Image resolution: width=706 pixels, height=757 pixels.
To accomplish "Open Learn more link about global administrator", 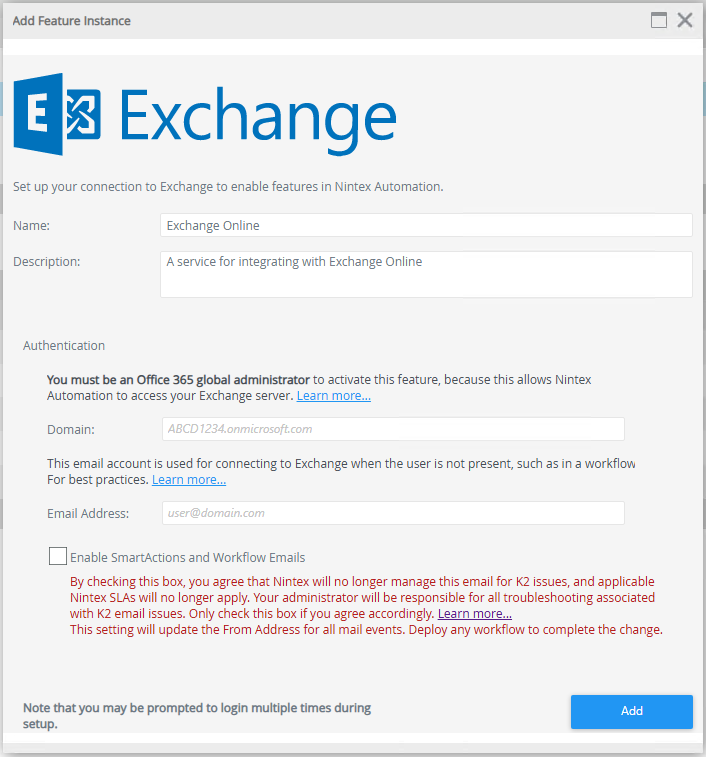I will 334,396.
